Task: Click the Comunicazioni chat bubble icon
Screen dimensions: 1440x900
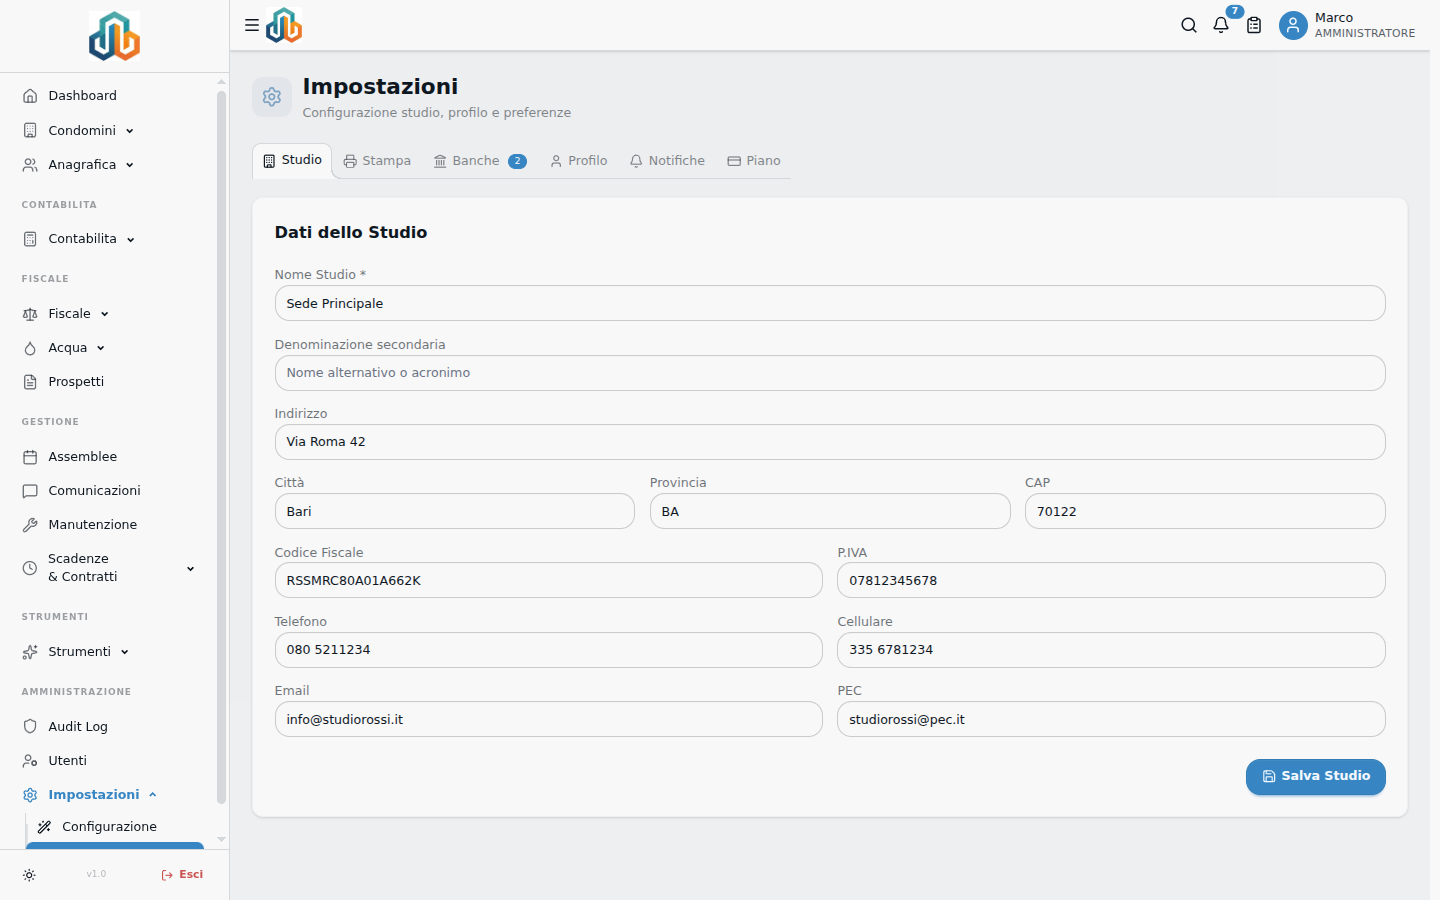Action: (30, 491)
